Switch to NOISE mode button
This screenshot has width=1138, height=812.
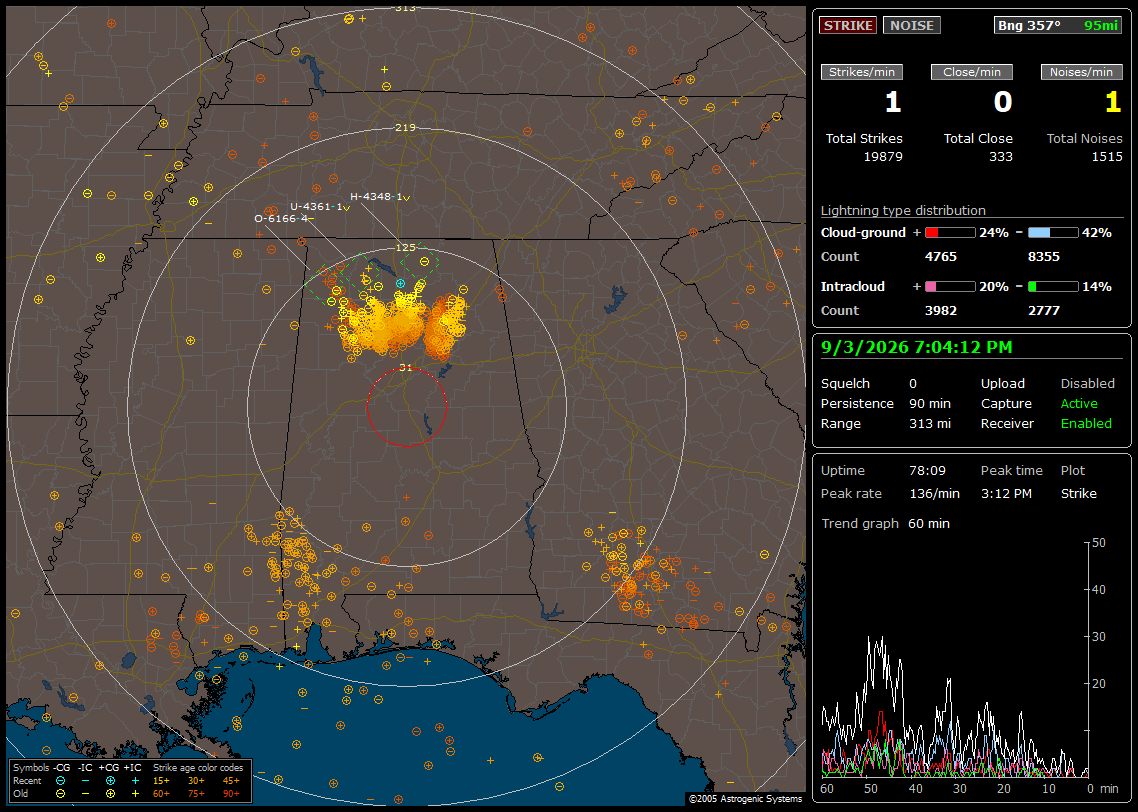tap(912, 25)
